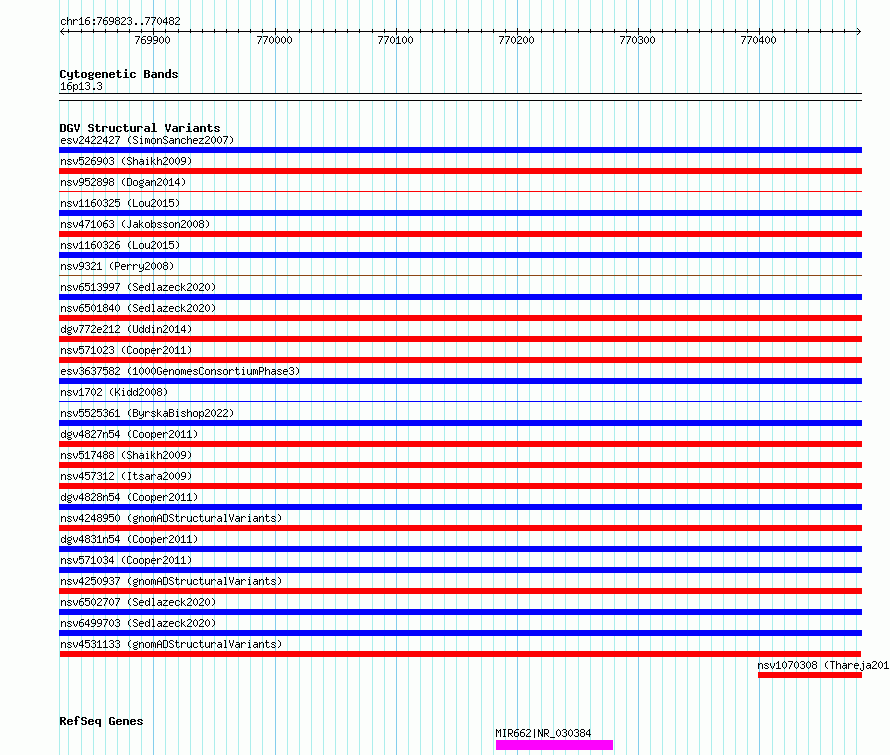
Task: Click nsv4531133 (gnomADStructuralVariants) label
Action: [x=171, y=644]
